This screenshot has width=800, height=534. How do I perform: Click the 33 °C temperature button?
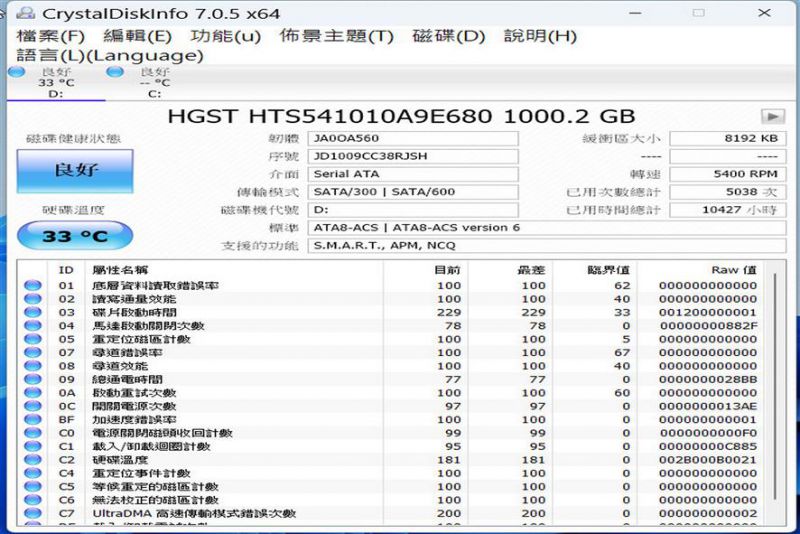[x=75, y=236]
